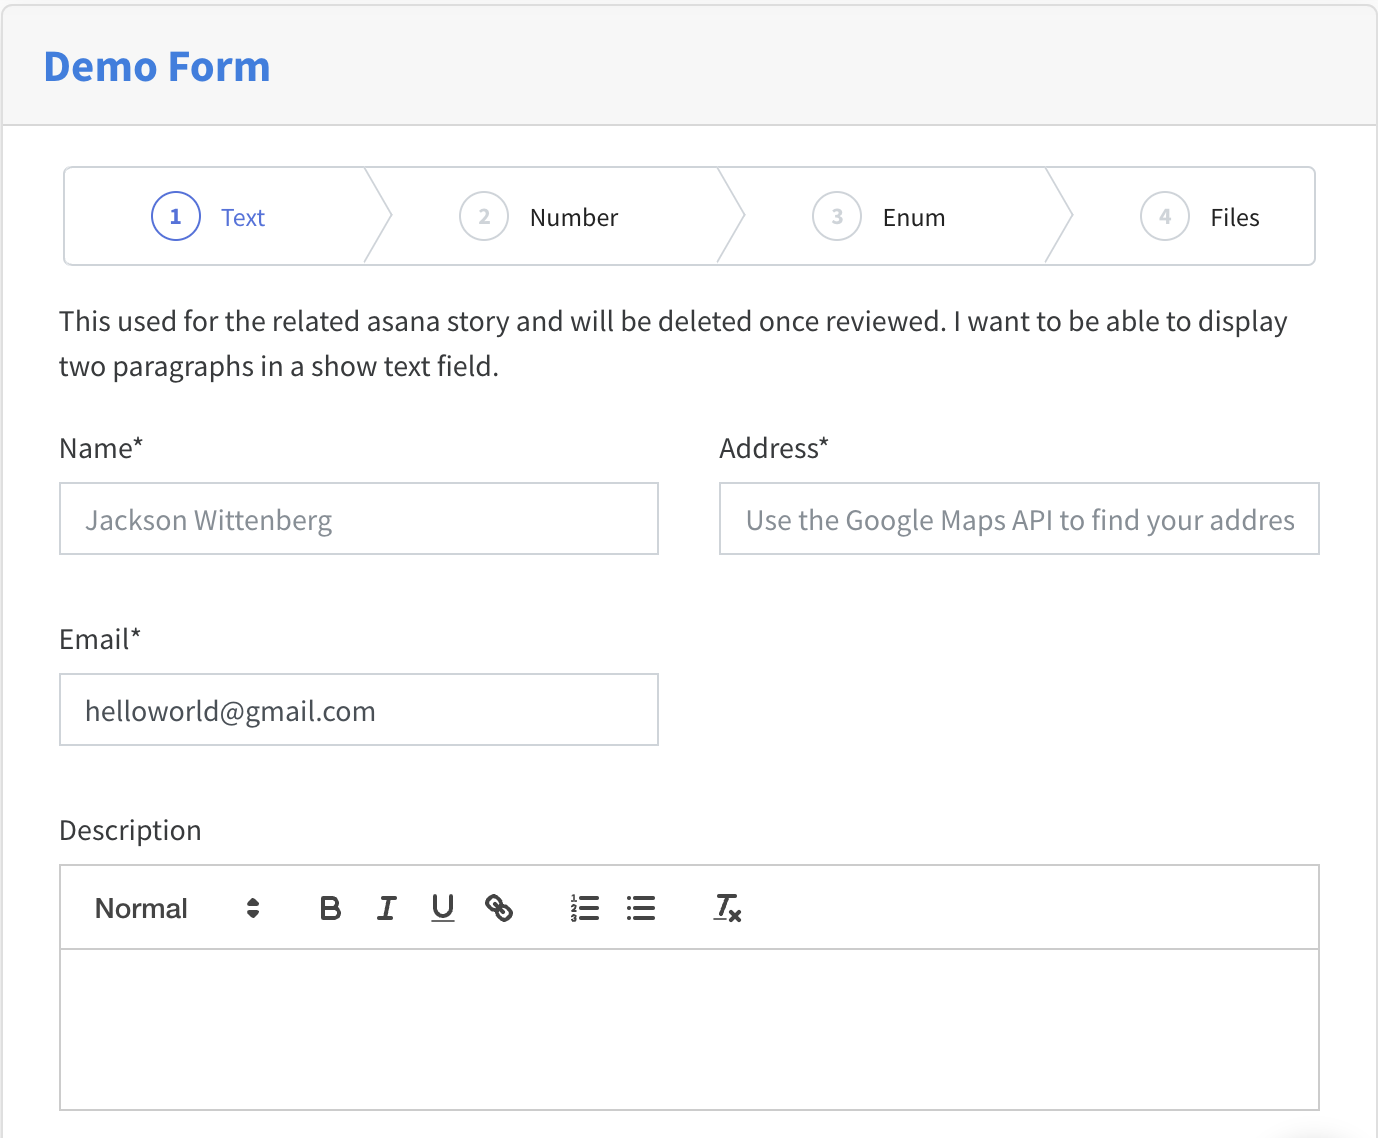Image resolution: width=1378 pixels, height=1138 pixels.
Task: Click the Name* label
Action: click(101, 448)
